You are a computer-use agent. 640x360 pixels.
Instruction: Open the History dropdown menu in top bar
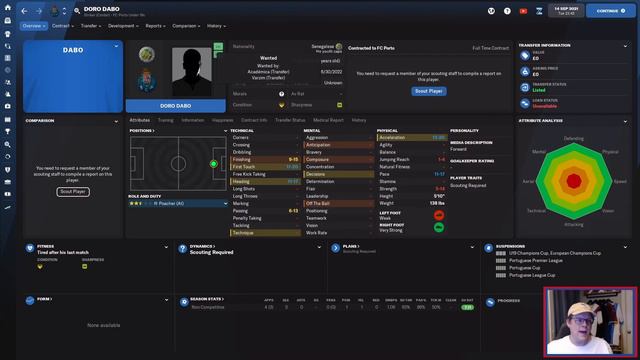pos(216,26)
